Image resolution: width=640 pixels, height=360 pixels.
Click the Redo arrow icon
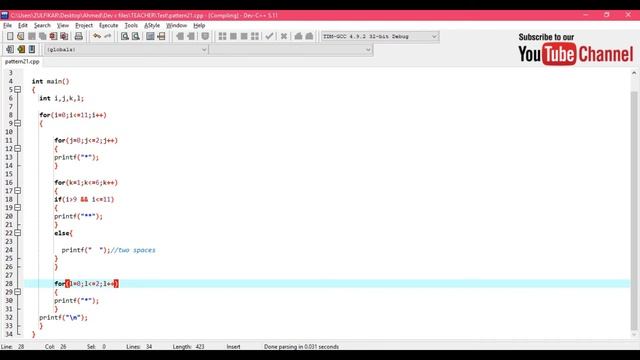pyautogui.click(x=107, y=36)
